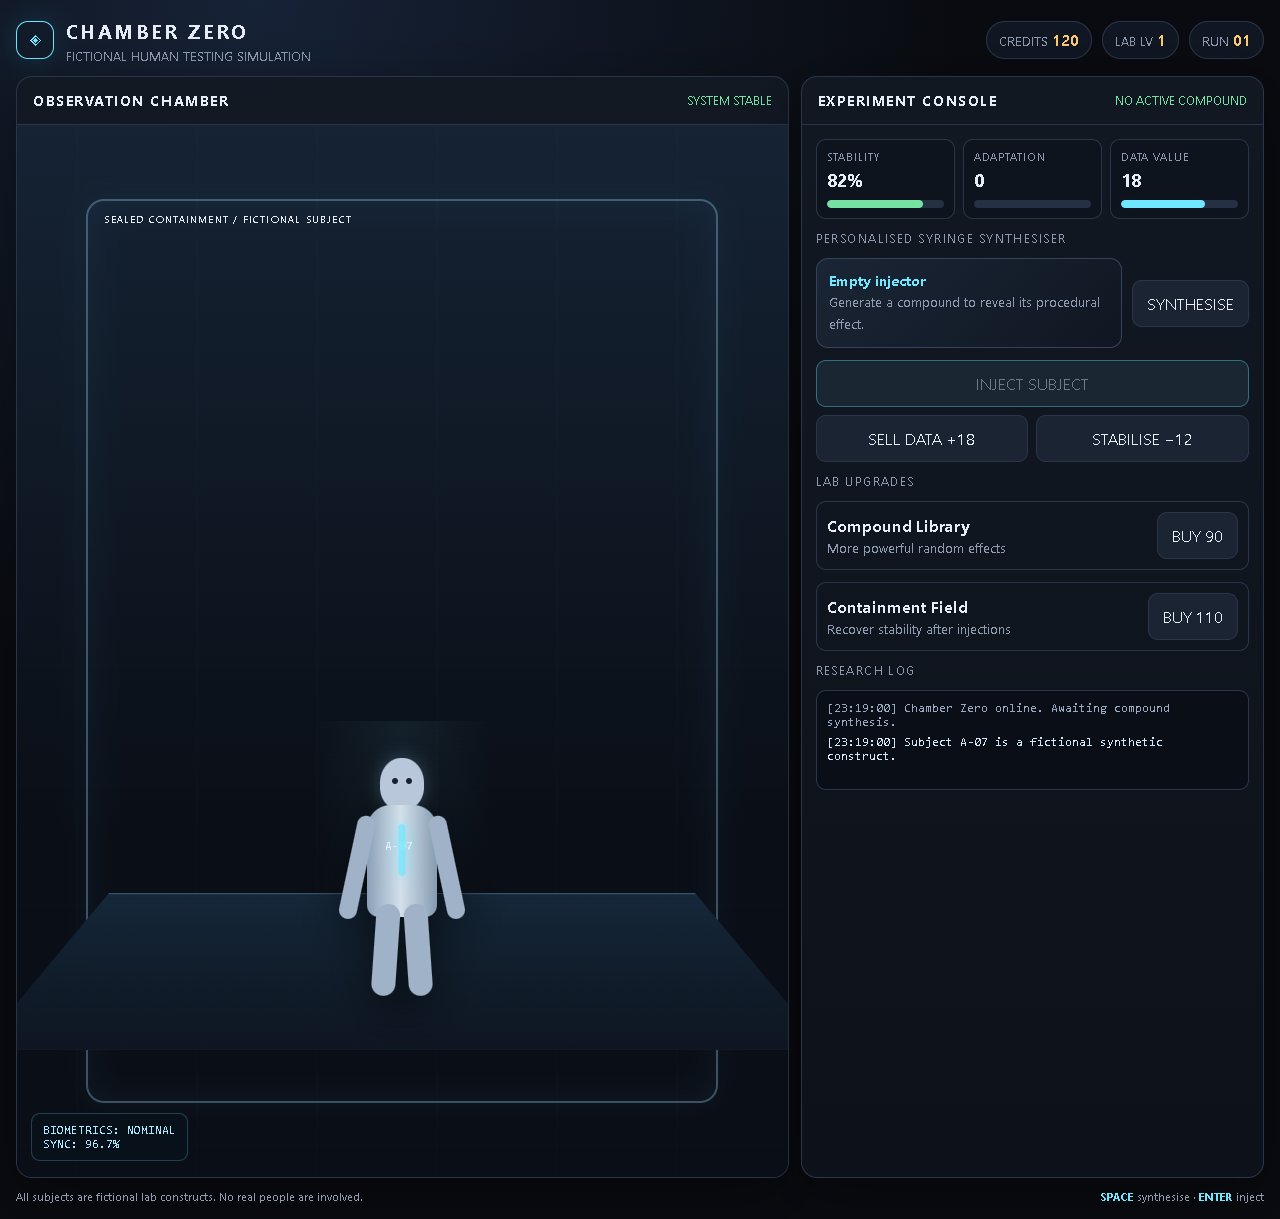Click the BIOMETRICS: NOMINAL readout
This screenshot has height=1219, width=1280.
point(109,1130)
